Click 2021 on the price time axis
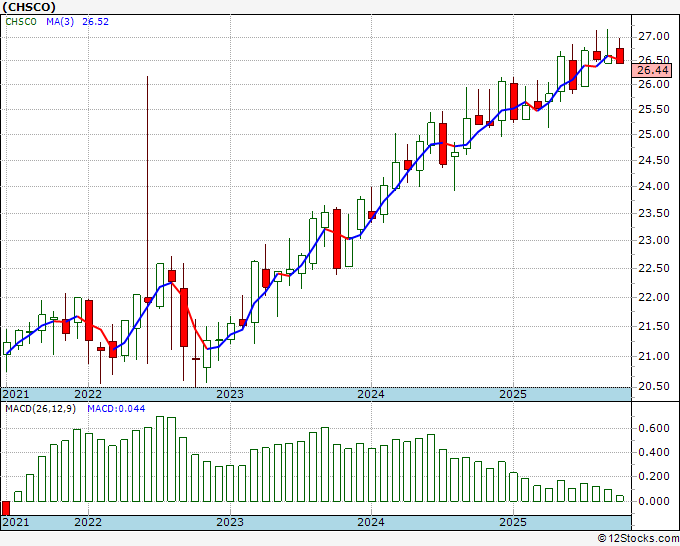This screenshot has height=546, width=680. coord(16,394)
